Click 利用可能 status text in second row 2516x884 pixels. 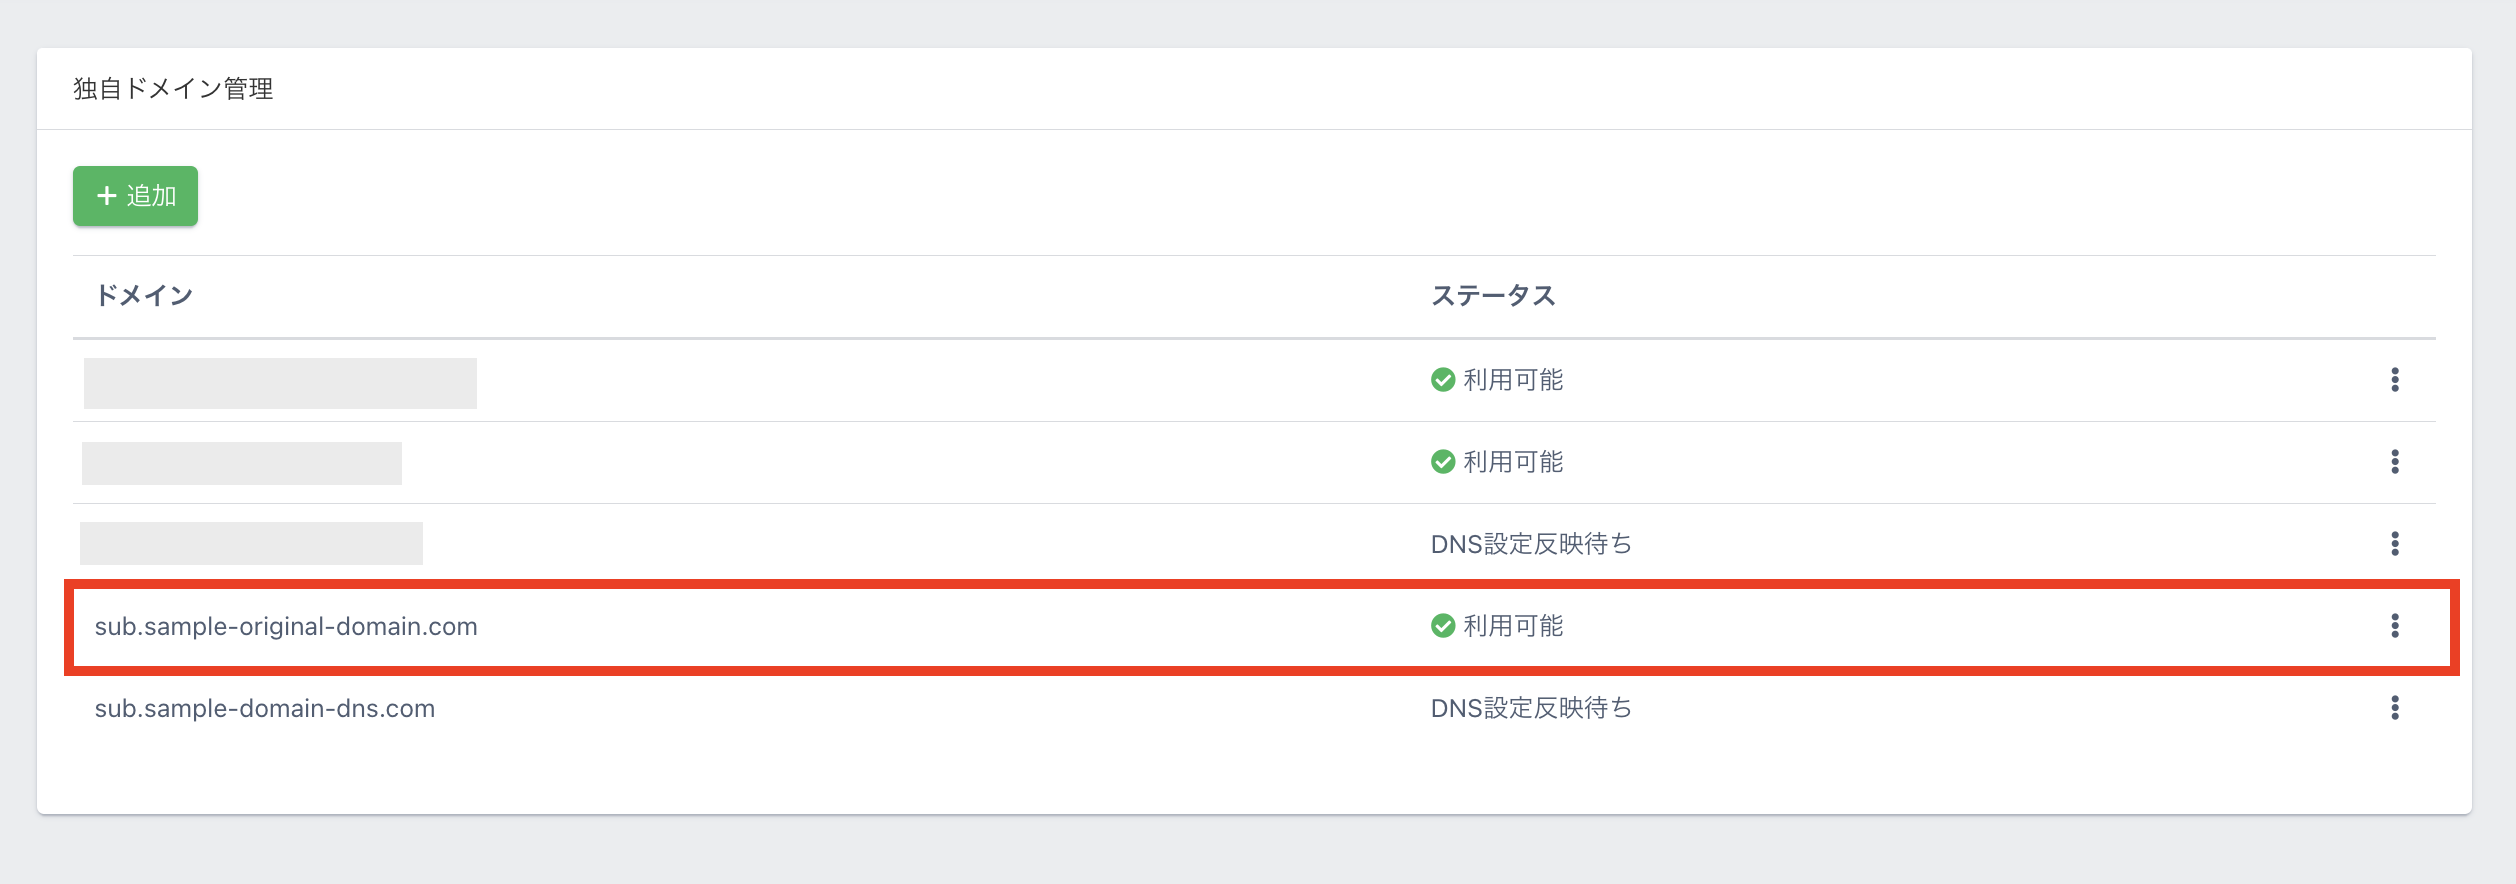tap(1513, 462)
